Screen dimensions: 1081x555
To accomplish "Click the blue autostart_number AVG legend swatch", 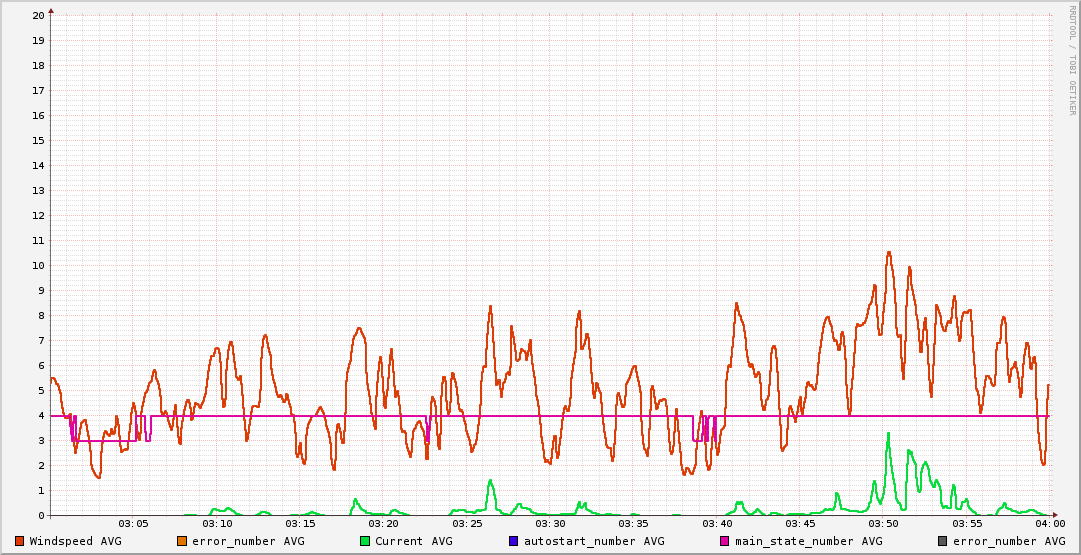I will click(x=514, y=541).
